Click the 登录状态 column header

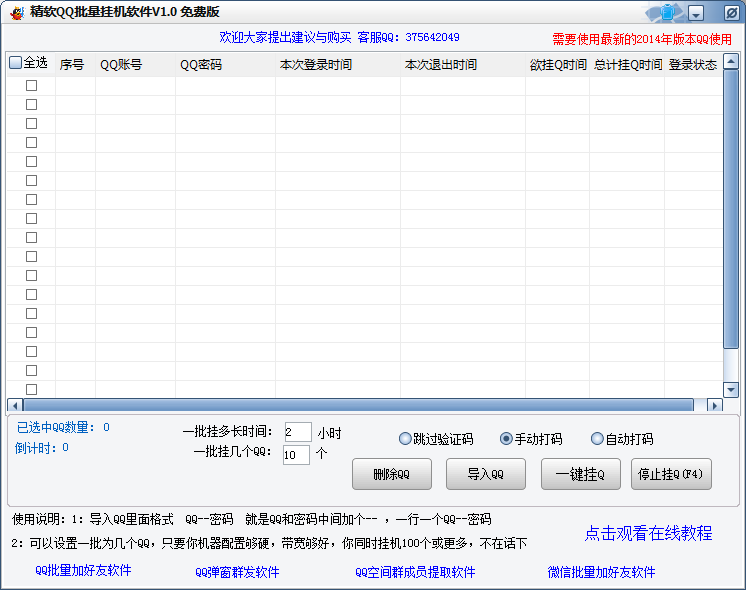click(693, 65)
